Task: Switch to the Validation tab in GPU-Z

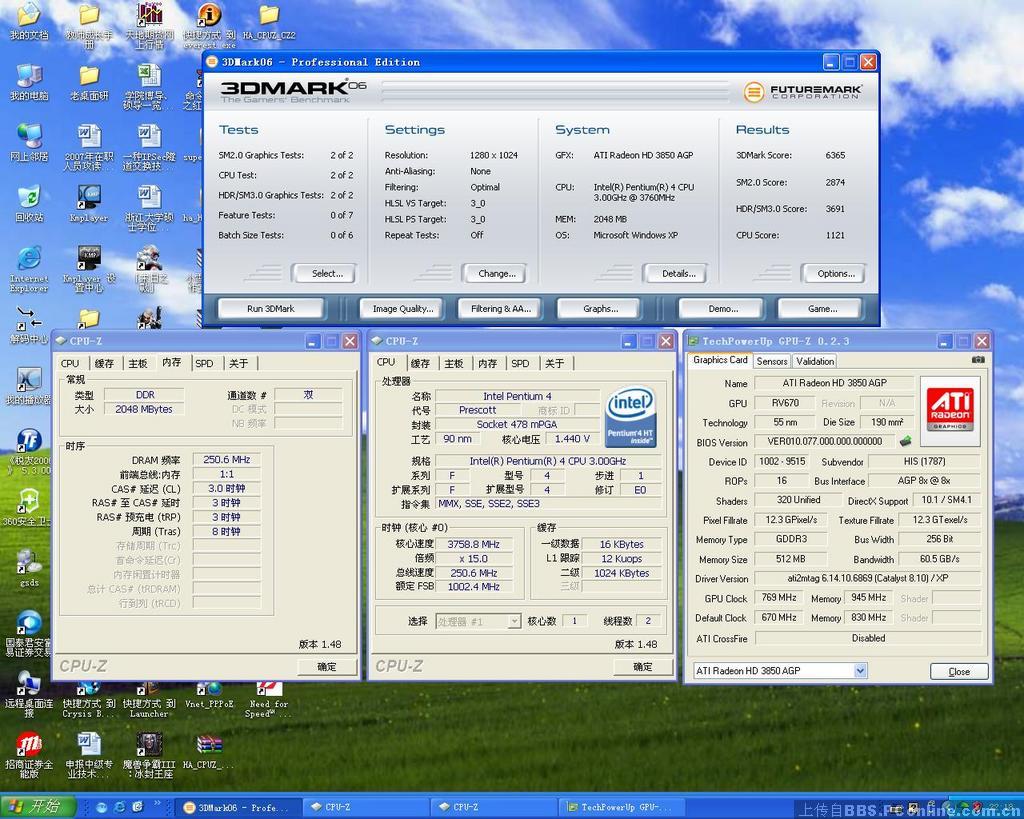Action: [x=815, y=361]
